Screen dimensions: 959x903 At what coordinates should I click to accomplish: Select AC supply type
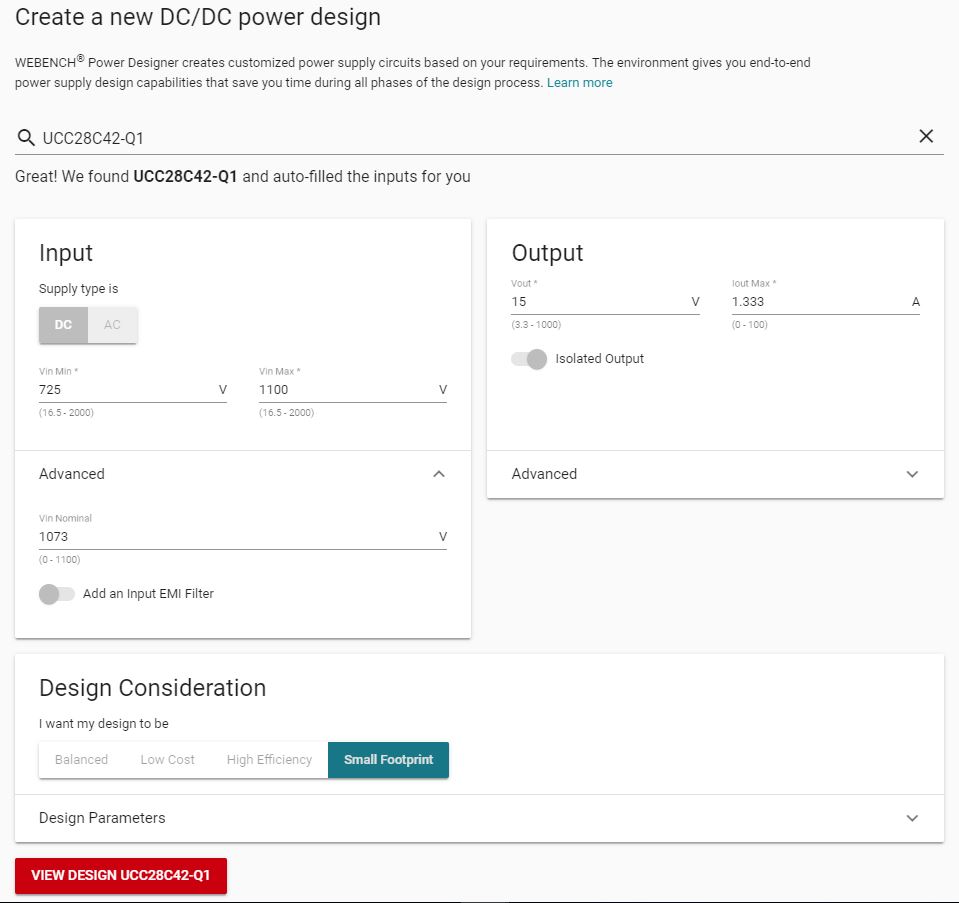point(113,325)
